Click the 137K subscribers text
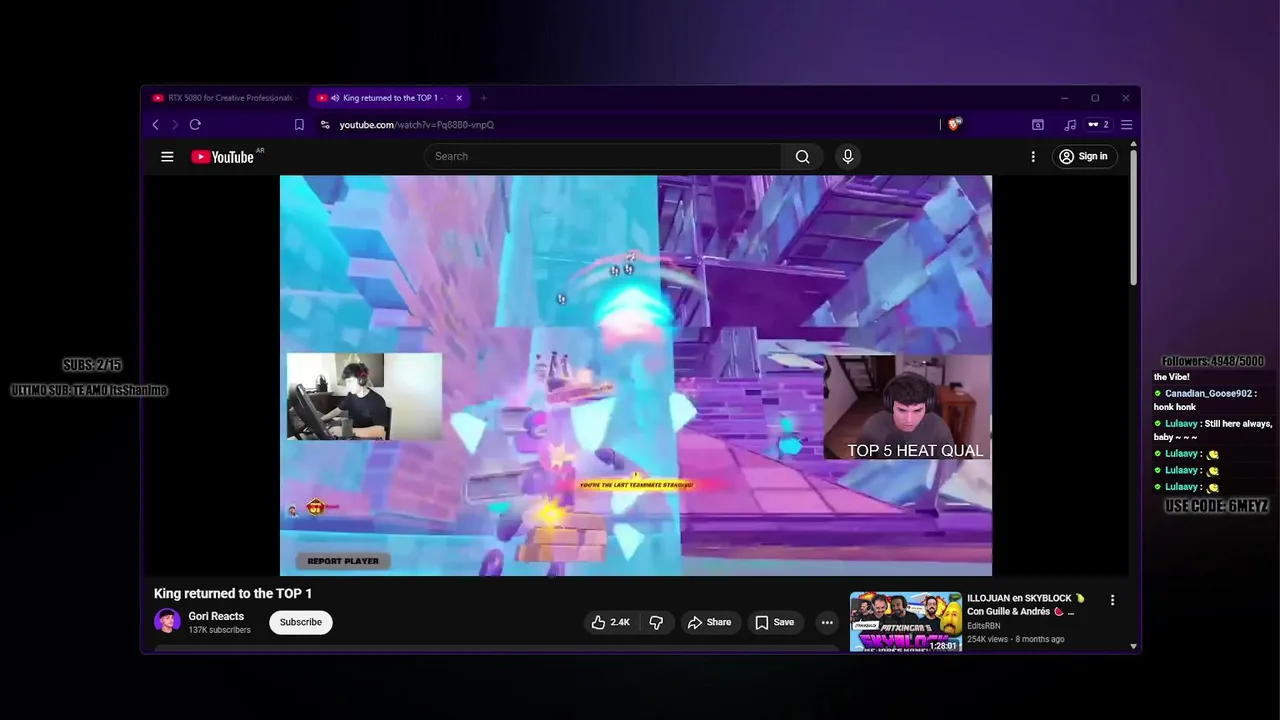Image resolution: width=1280 pixels, height=720 pixels. pyautogui.click(x=219, y=630)
